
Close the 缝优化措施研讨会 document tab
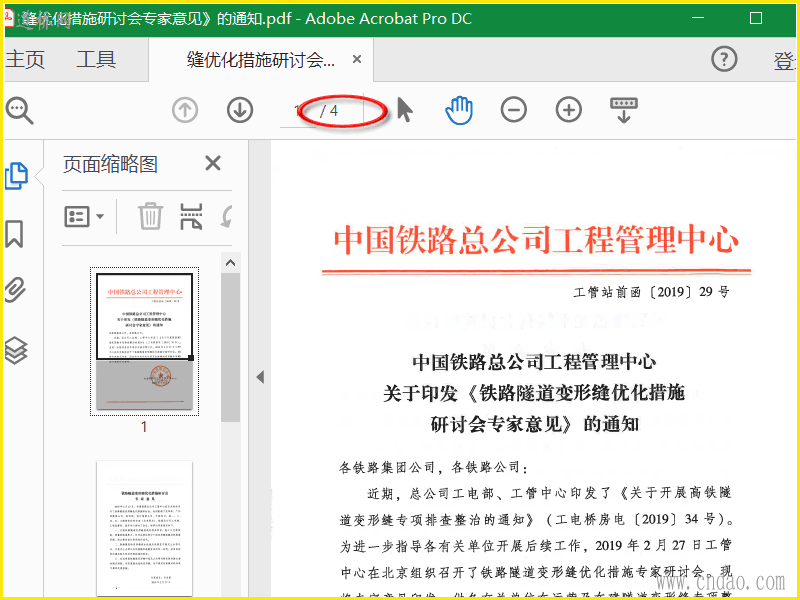(x=357, y=60)
